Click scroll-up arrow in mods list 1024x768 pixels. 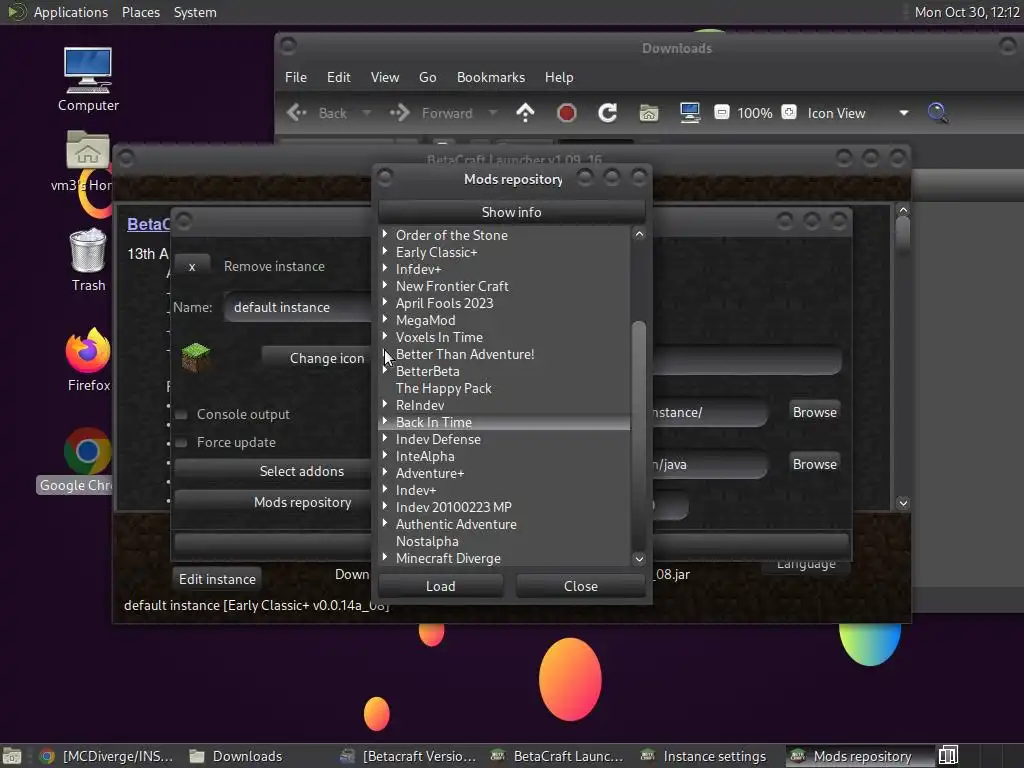(x=639, y=234)
